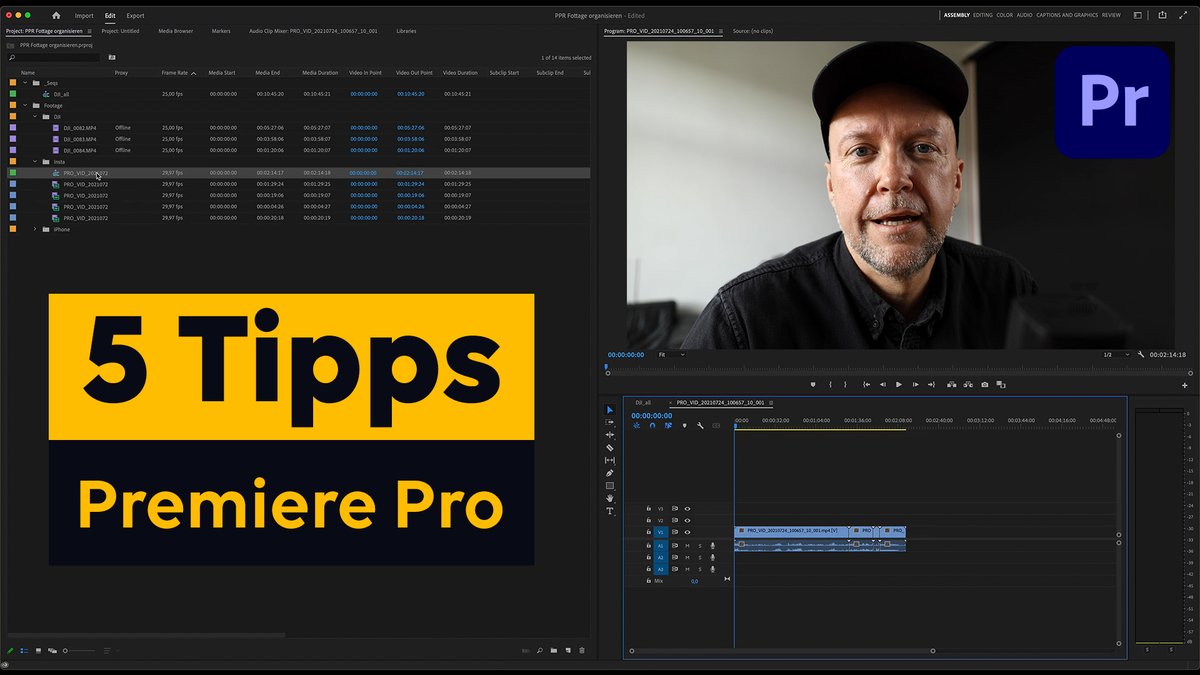Solo audio track A2
The width and height of the screenshot is (1200, 675).
(700, 557)
